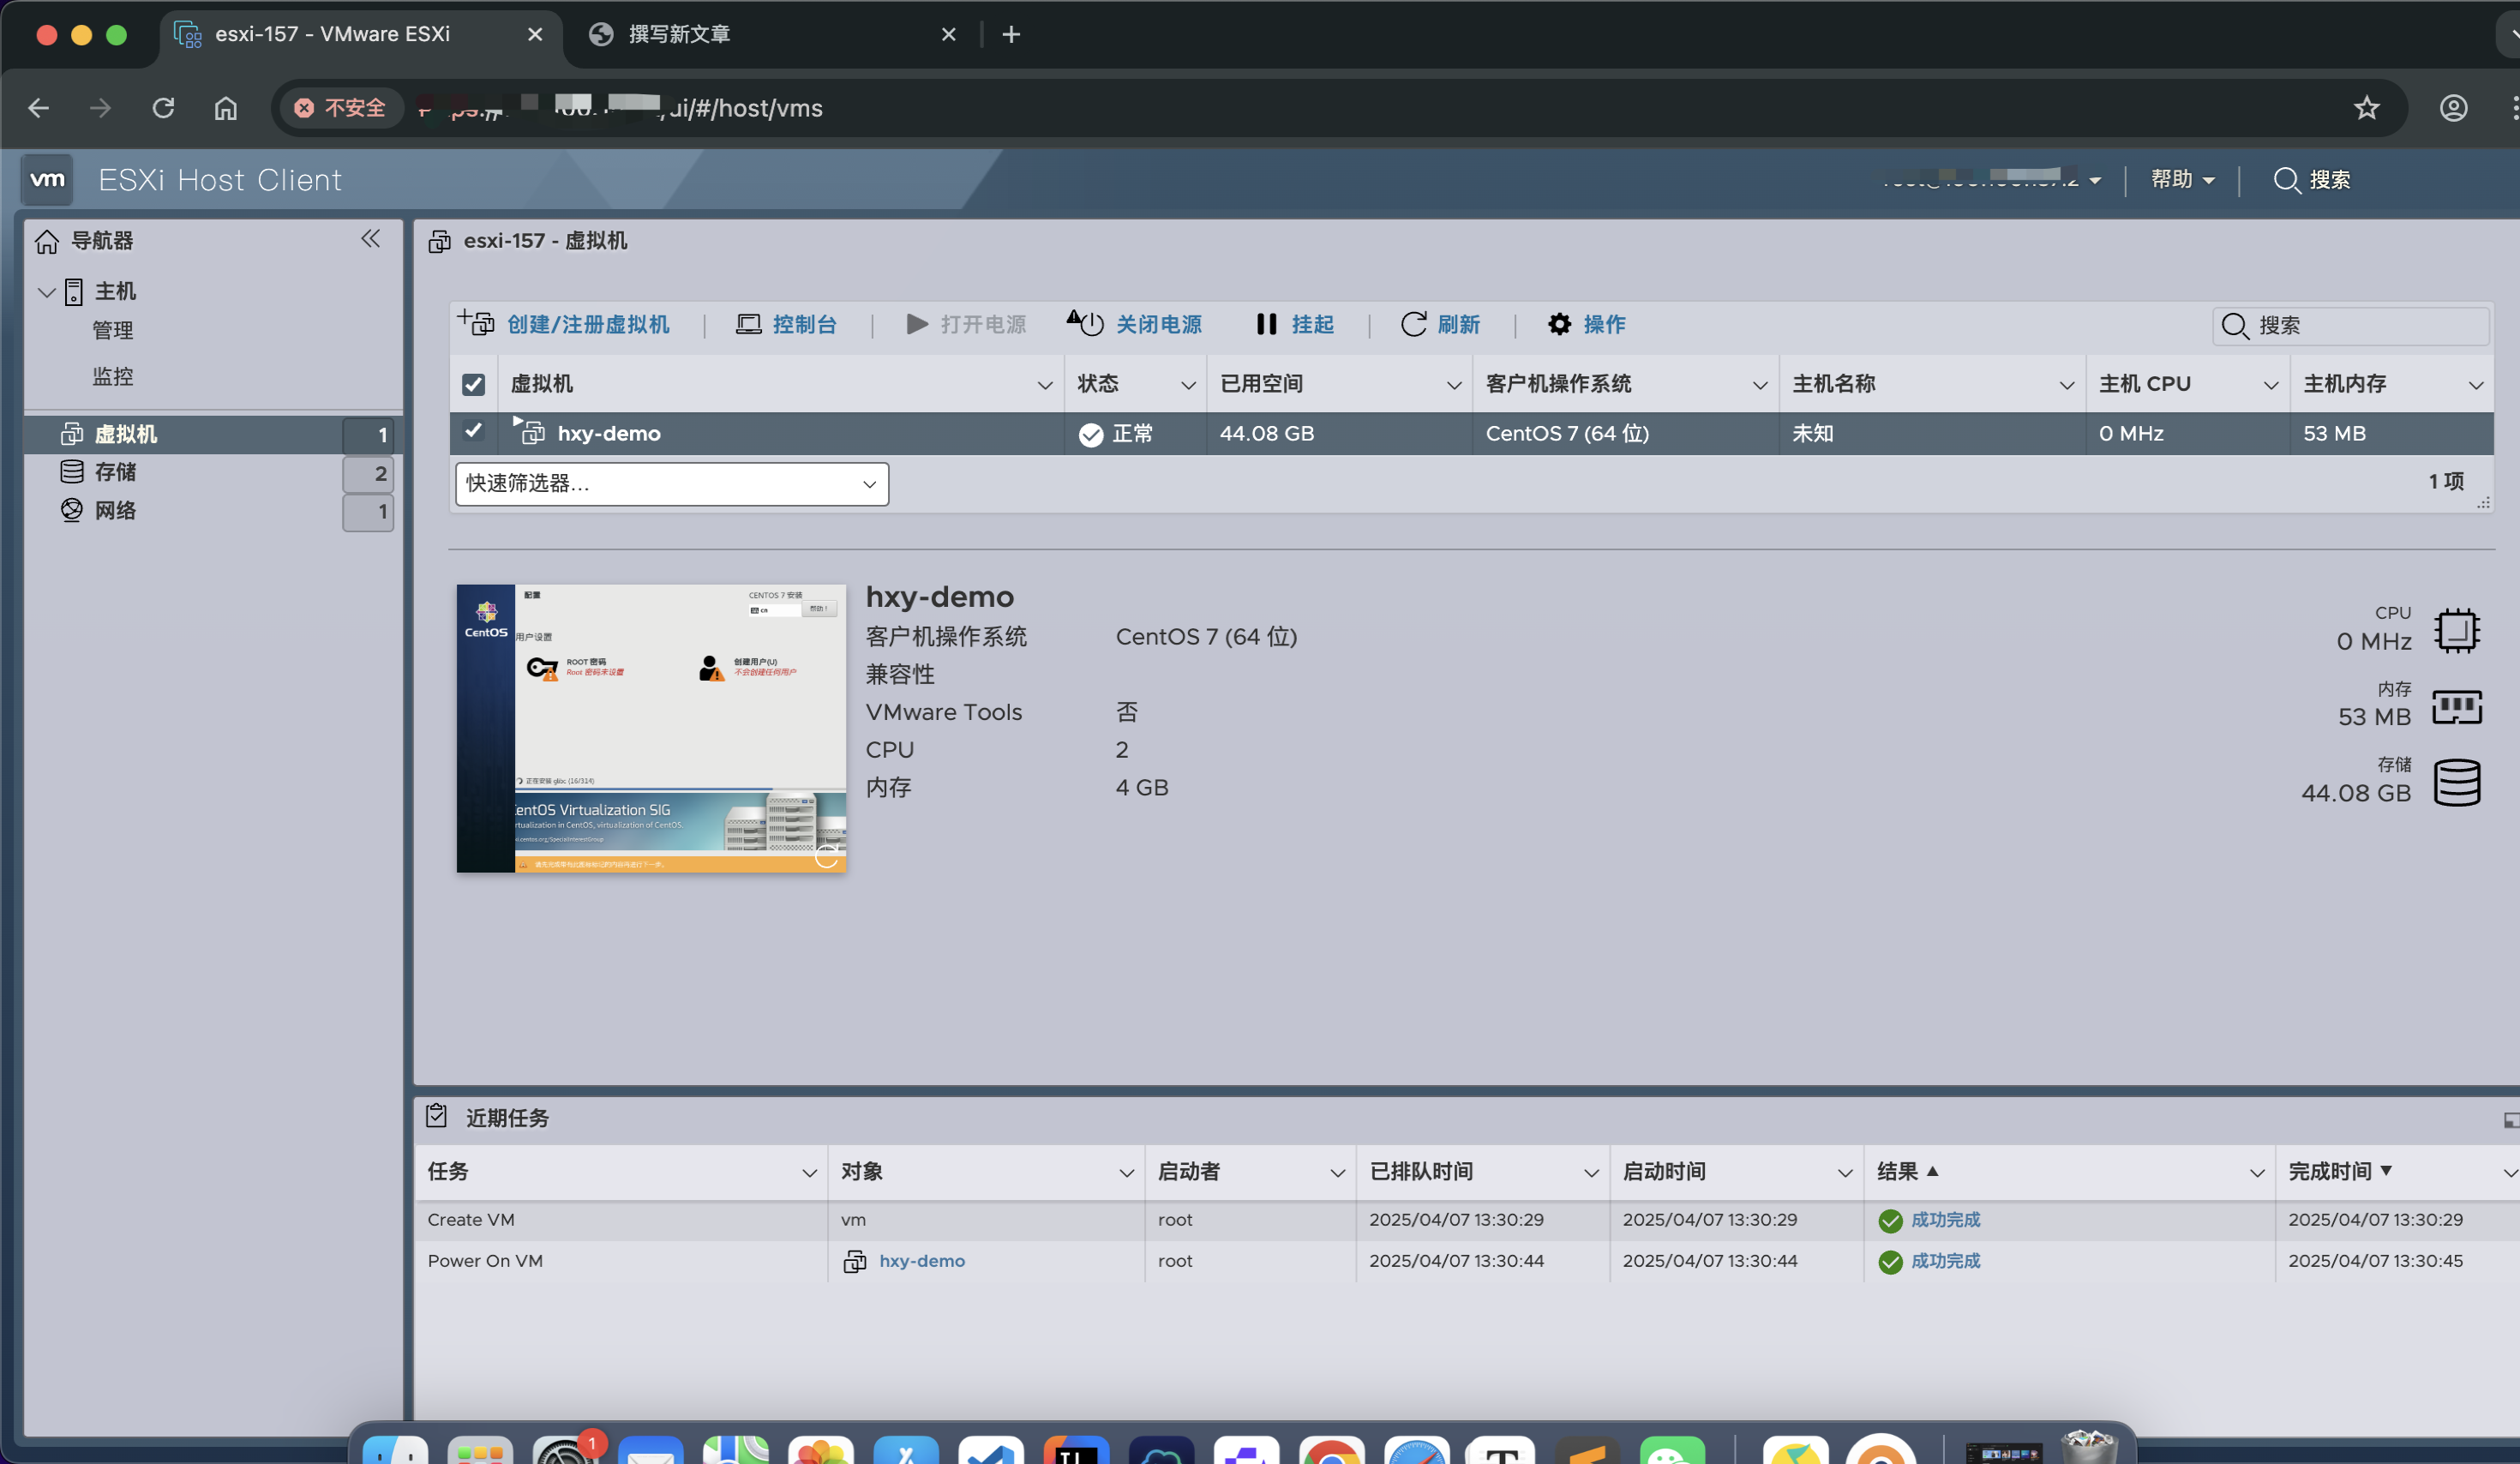Viewport: 2520px width, 1464px height.
Task: Click the CPU chip icon
Action: (2457, 630)
